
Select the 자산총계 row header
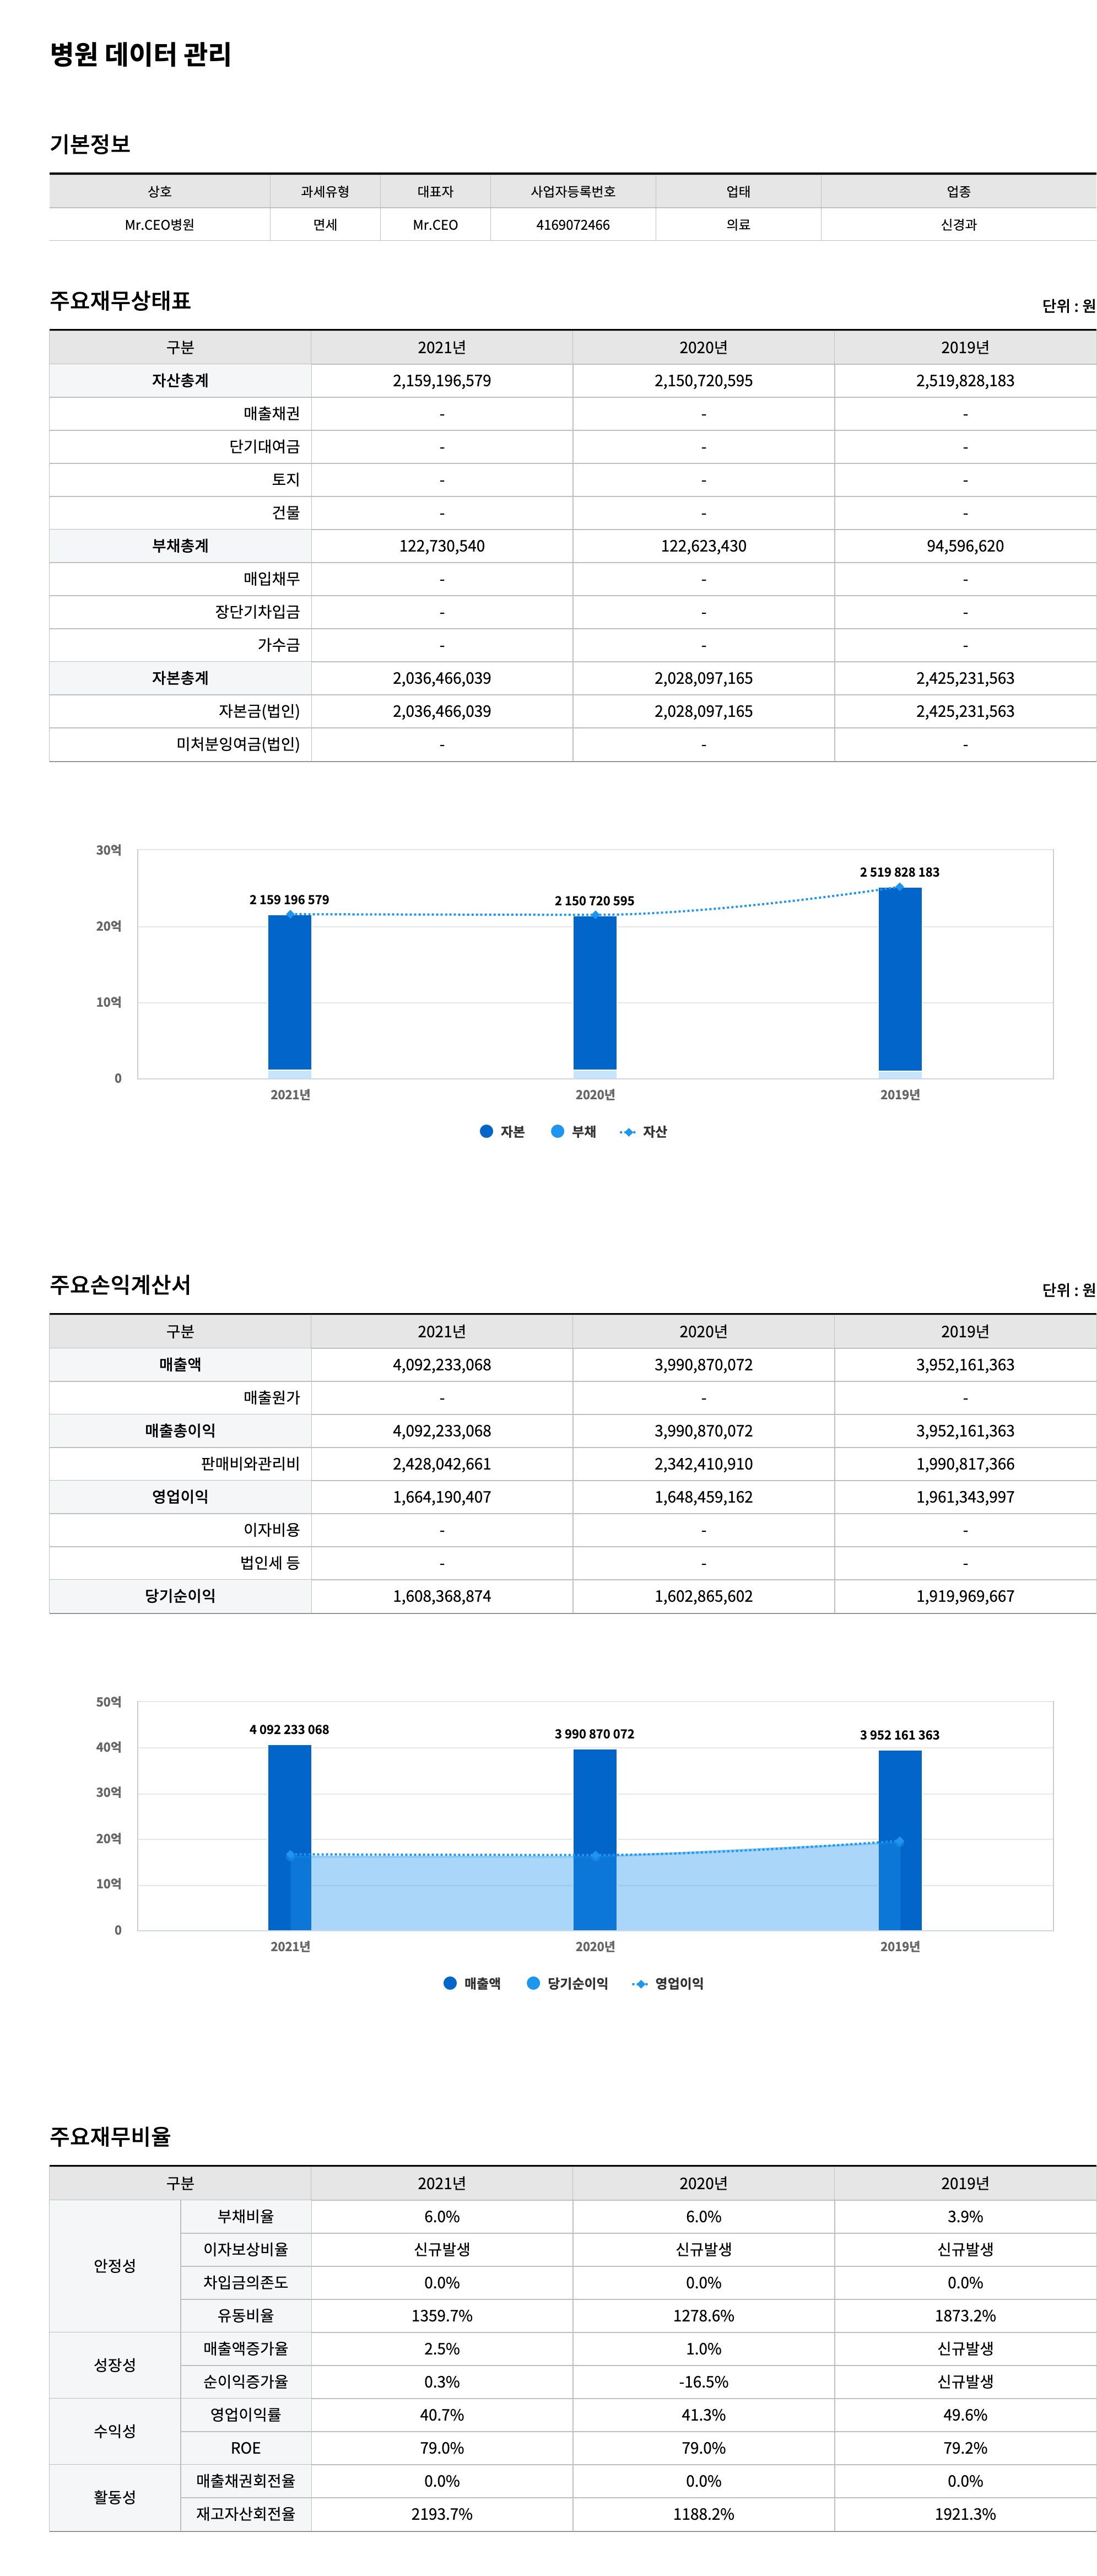[x=180, y=380]
